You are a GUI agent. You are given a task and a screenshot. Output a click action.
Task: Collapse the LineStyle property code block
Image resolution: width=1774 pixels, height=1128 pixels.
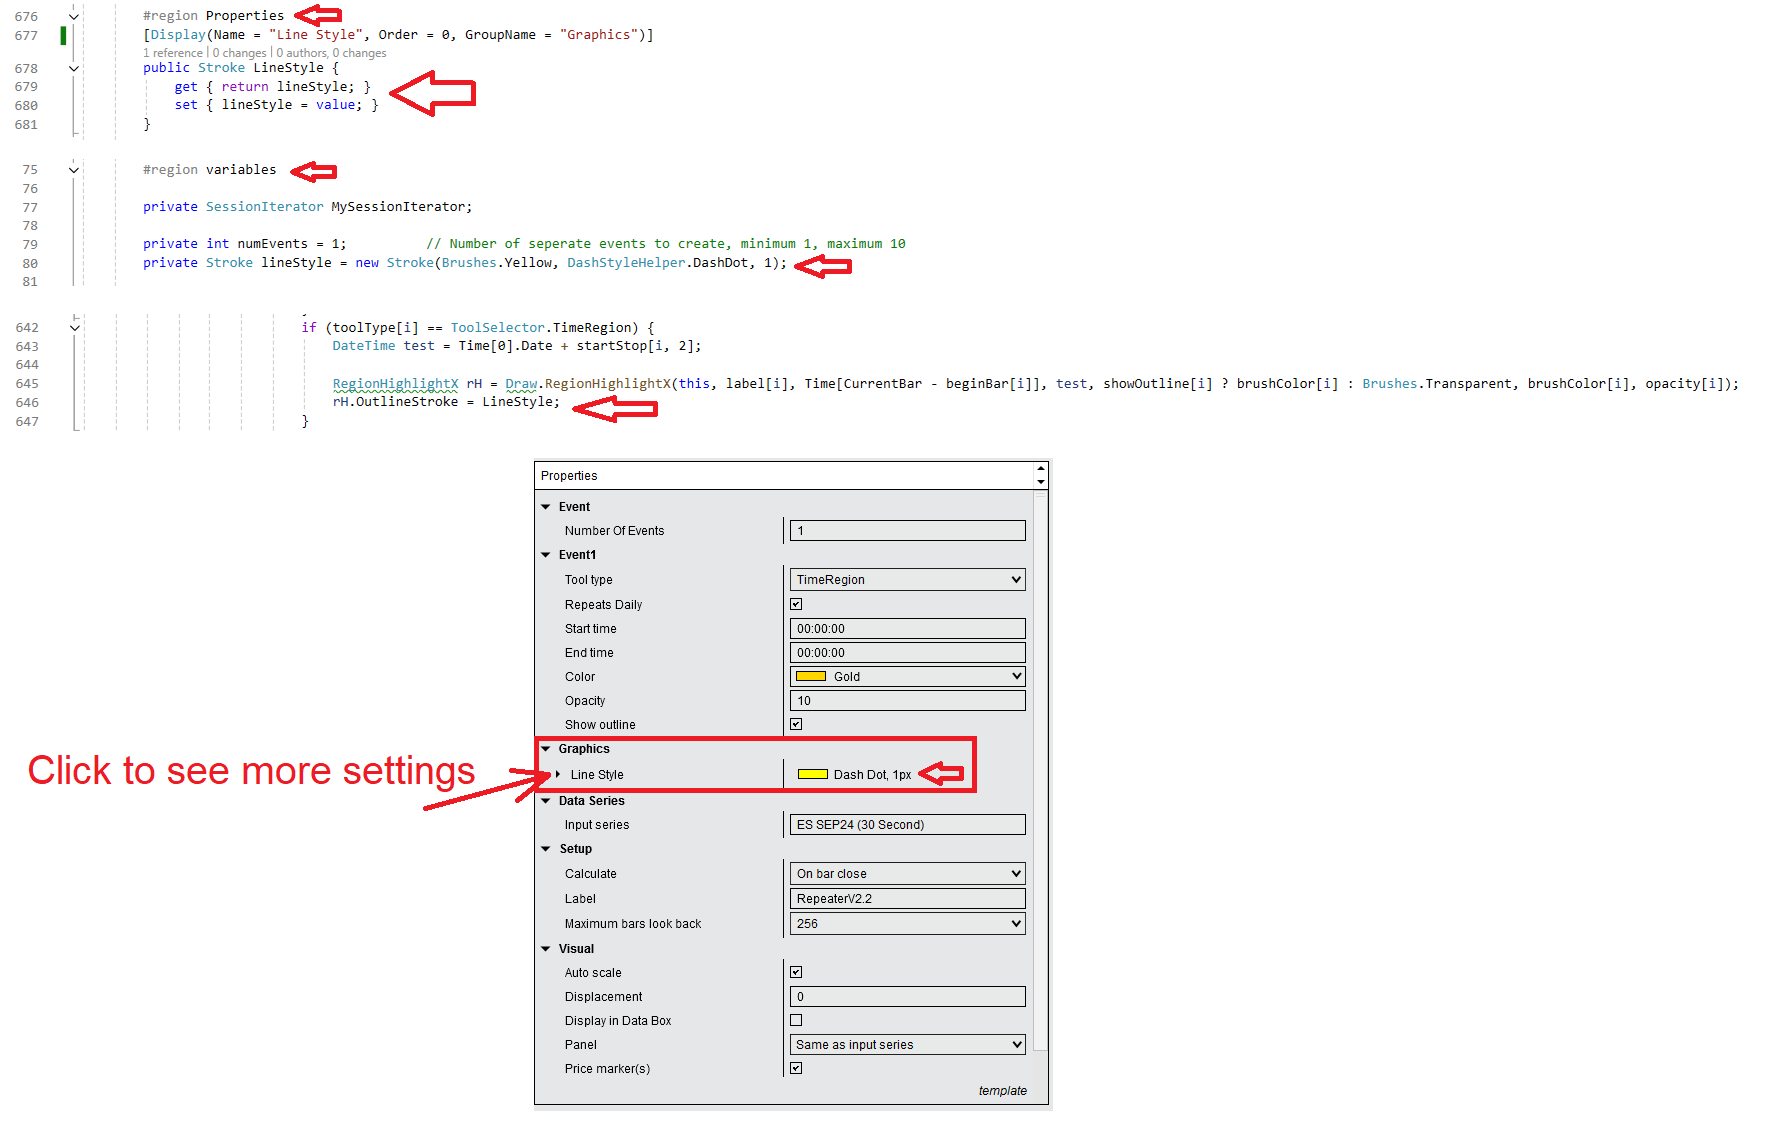(73, 68)
